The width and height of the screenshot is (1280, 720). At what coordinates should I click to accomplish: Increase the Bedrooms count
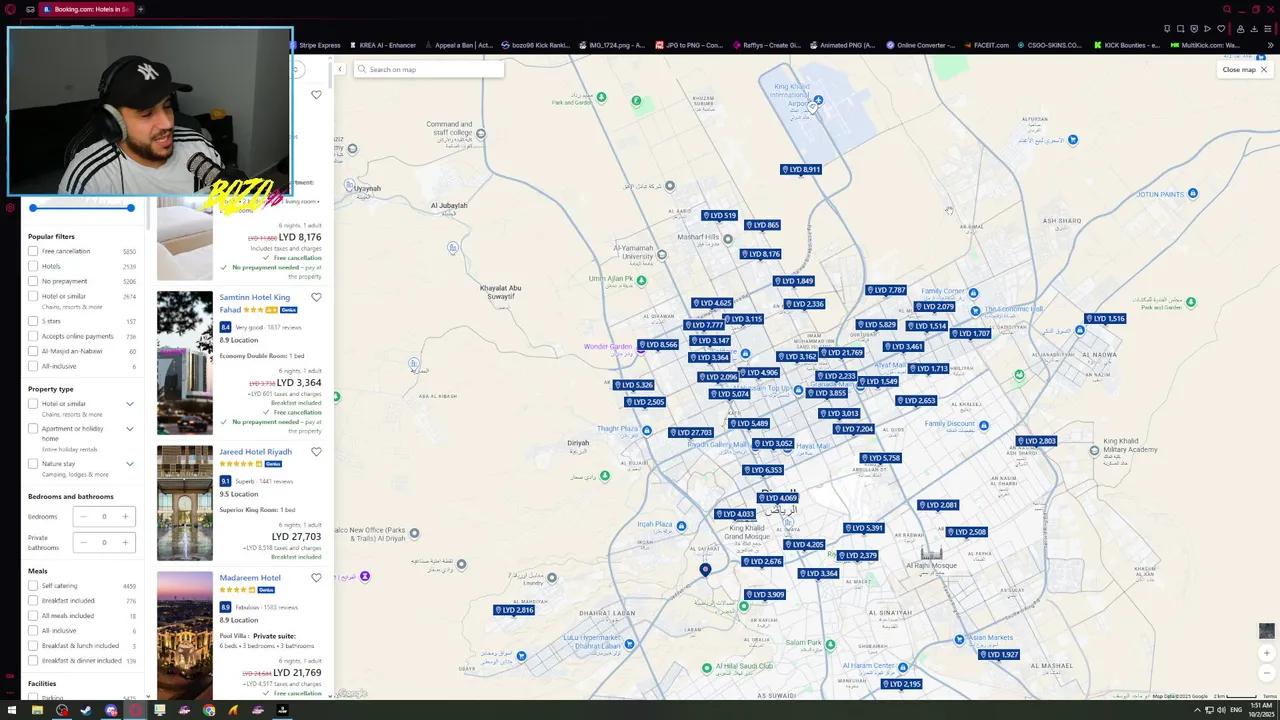click(125, 516)
